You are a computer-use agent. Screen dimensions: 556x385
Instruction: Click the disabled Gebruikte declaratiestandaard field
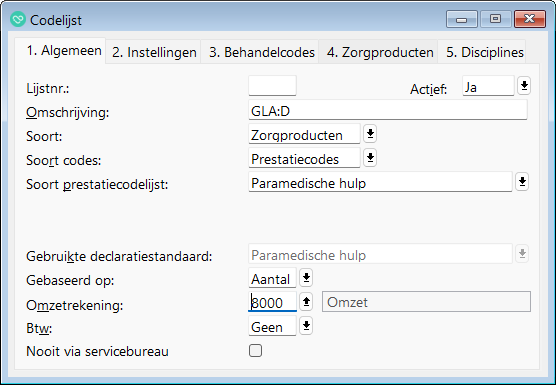380,254
